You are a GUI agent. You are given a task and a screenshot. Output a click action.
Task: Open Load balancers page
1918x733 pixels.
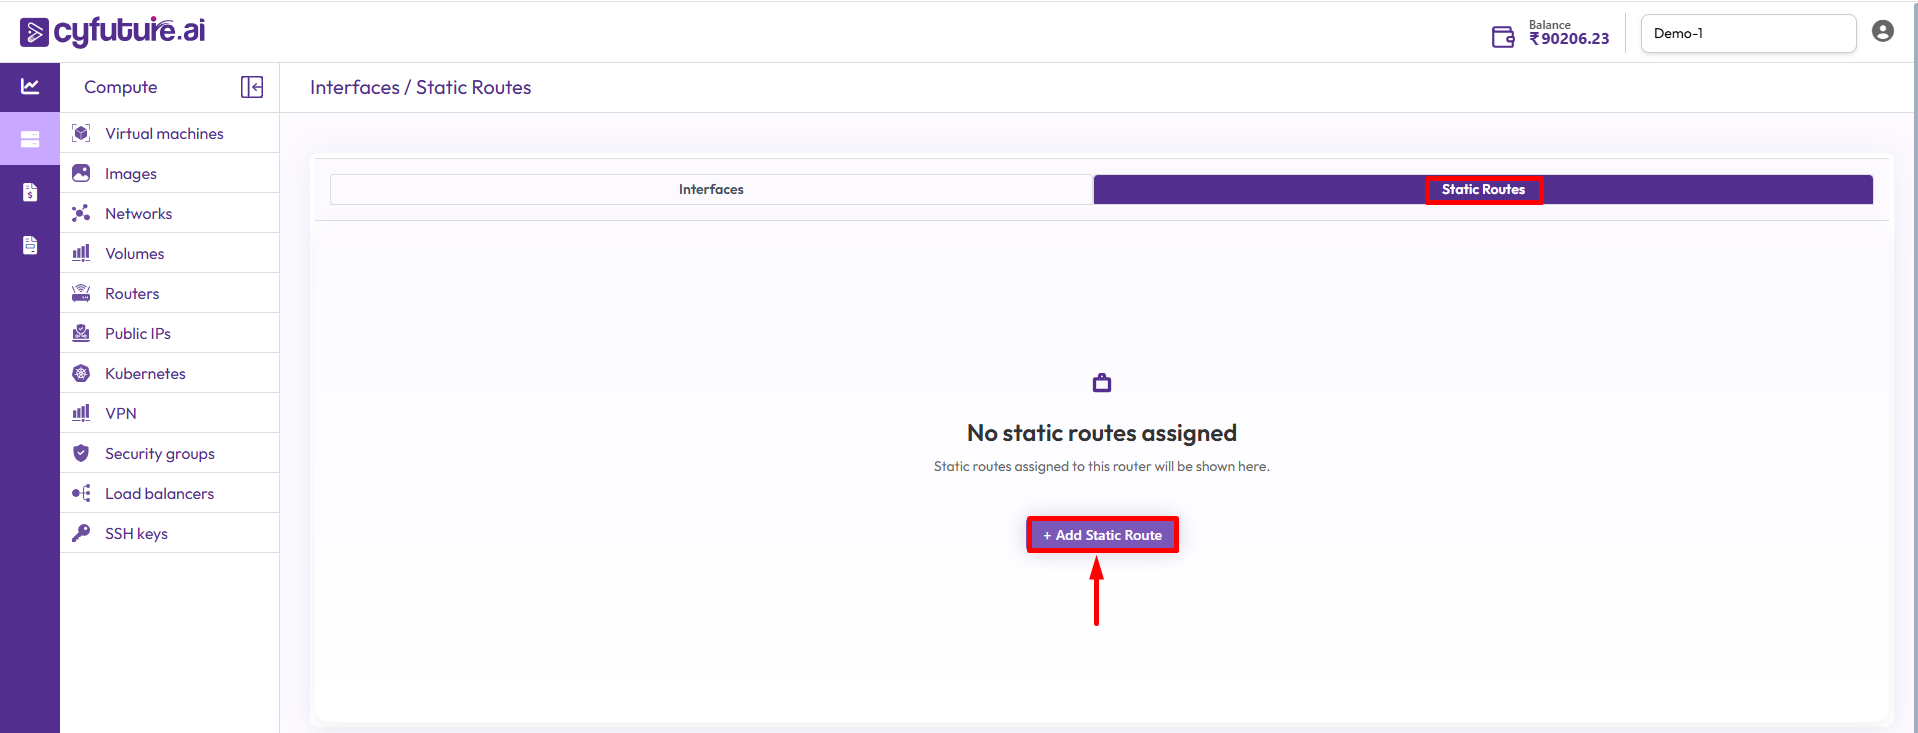pyautogui.click(x=159, y=493)
